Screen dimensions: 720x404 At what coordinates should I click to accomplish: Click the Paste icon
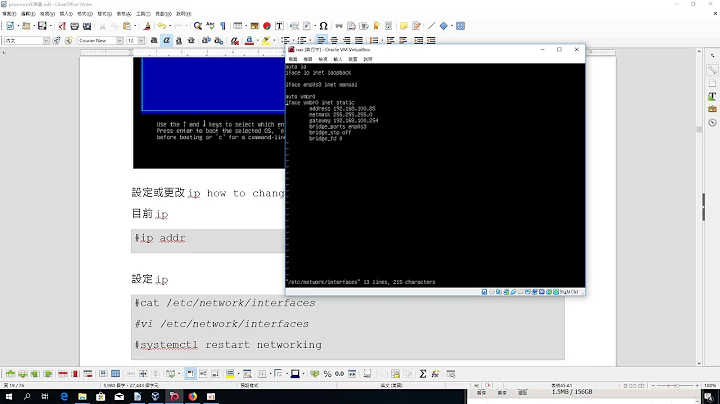(127, 26)
